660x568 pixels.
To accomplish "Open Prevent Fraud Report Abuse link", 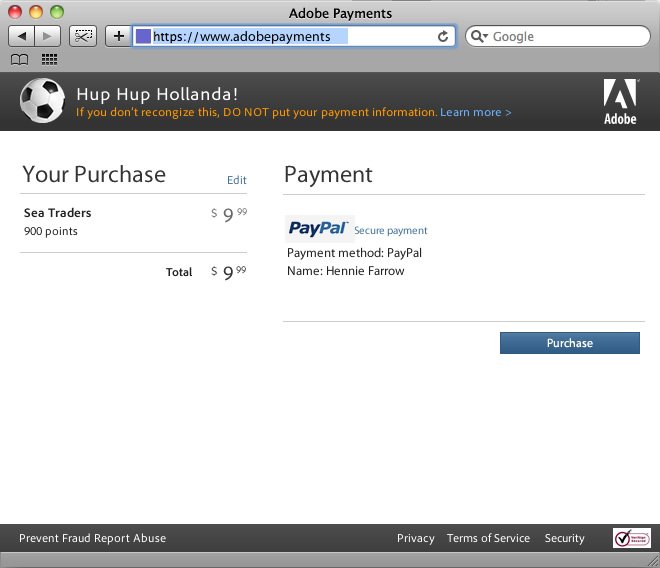I will (93, 538).
